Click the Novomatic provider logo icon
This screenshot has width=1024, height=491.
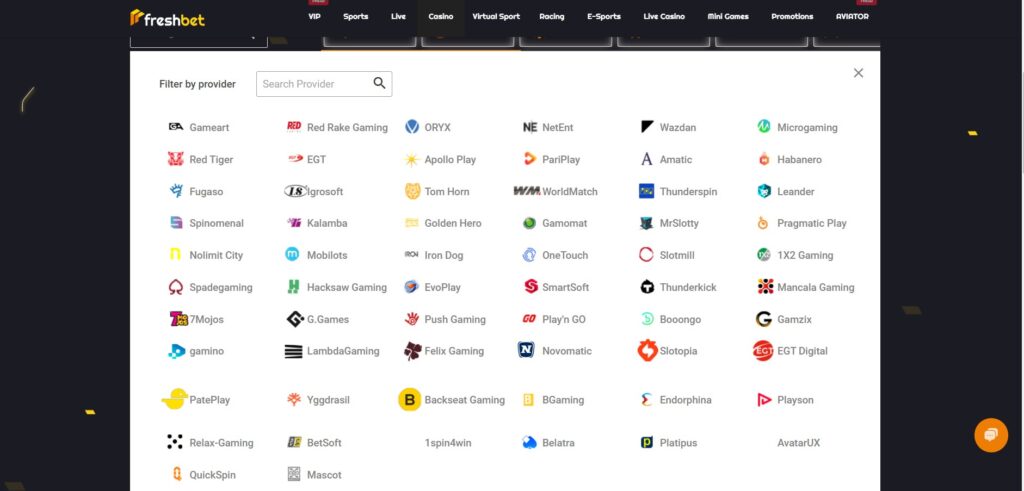527,351
